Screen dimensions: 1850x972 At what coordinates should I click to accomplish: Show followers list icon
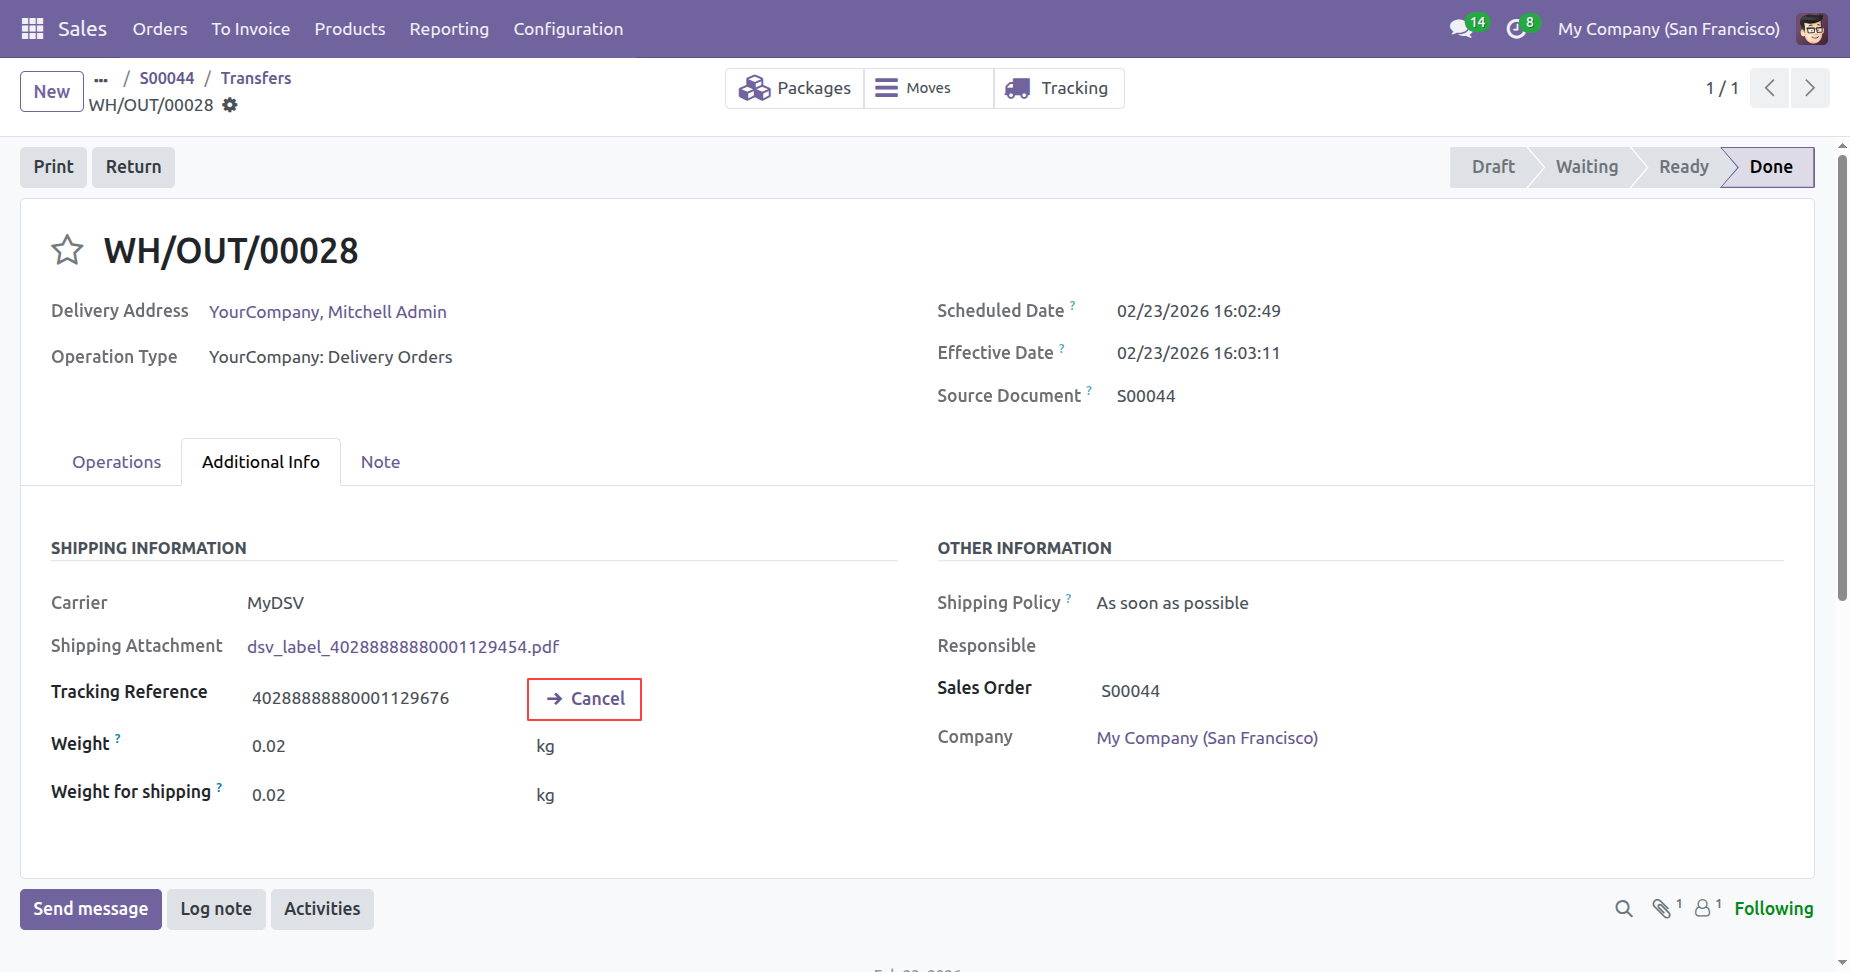pos(1703,908)
